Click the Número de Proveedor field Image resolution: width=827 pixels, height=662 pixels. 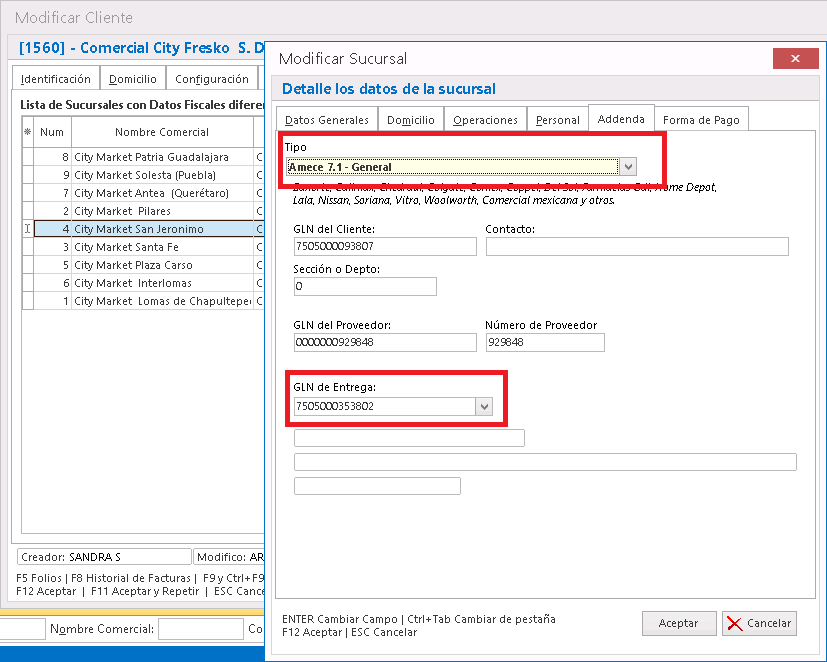[x=544, y=342]
